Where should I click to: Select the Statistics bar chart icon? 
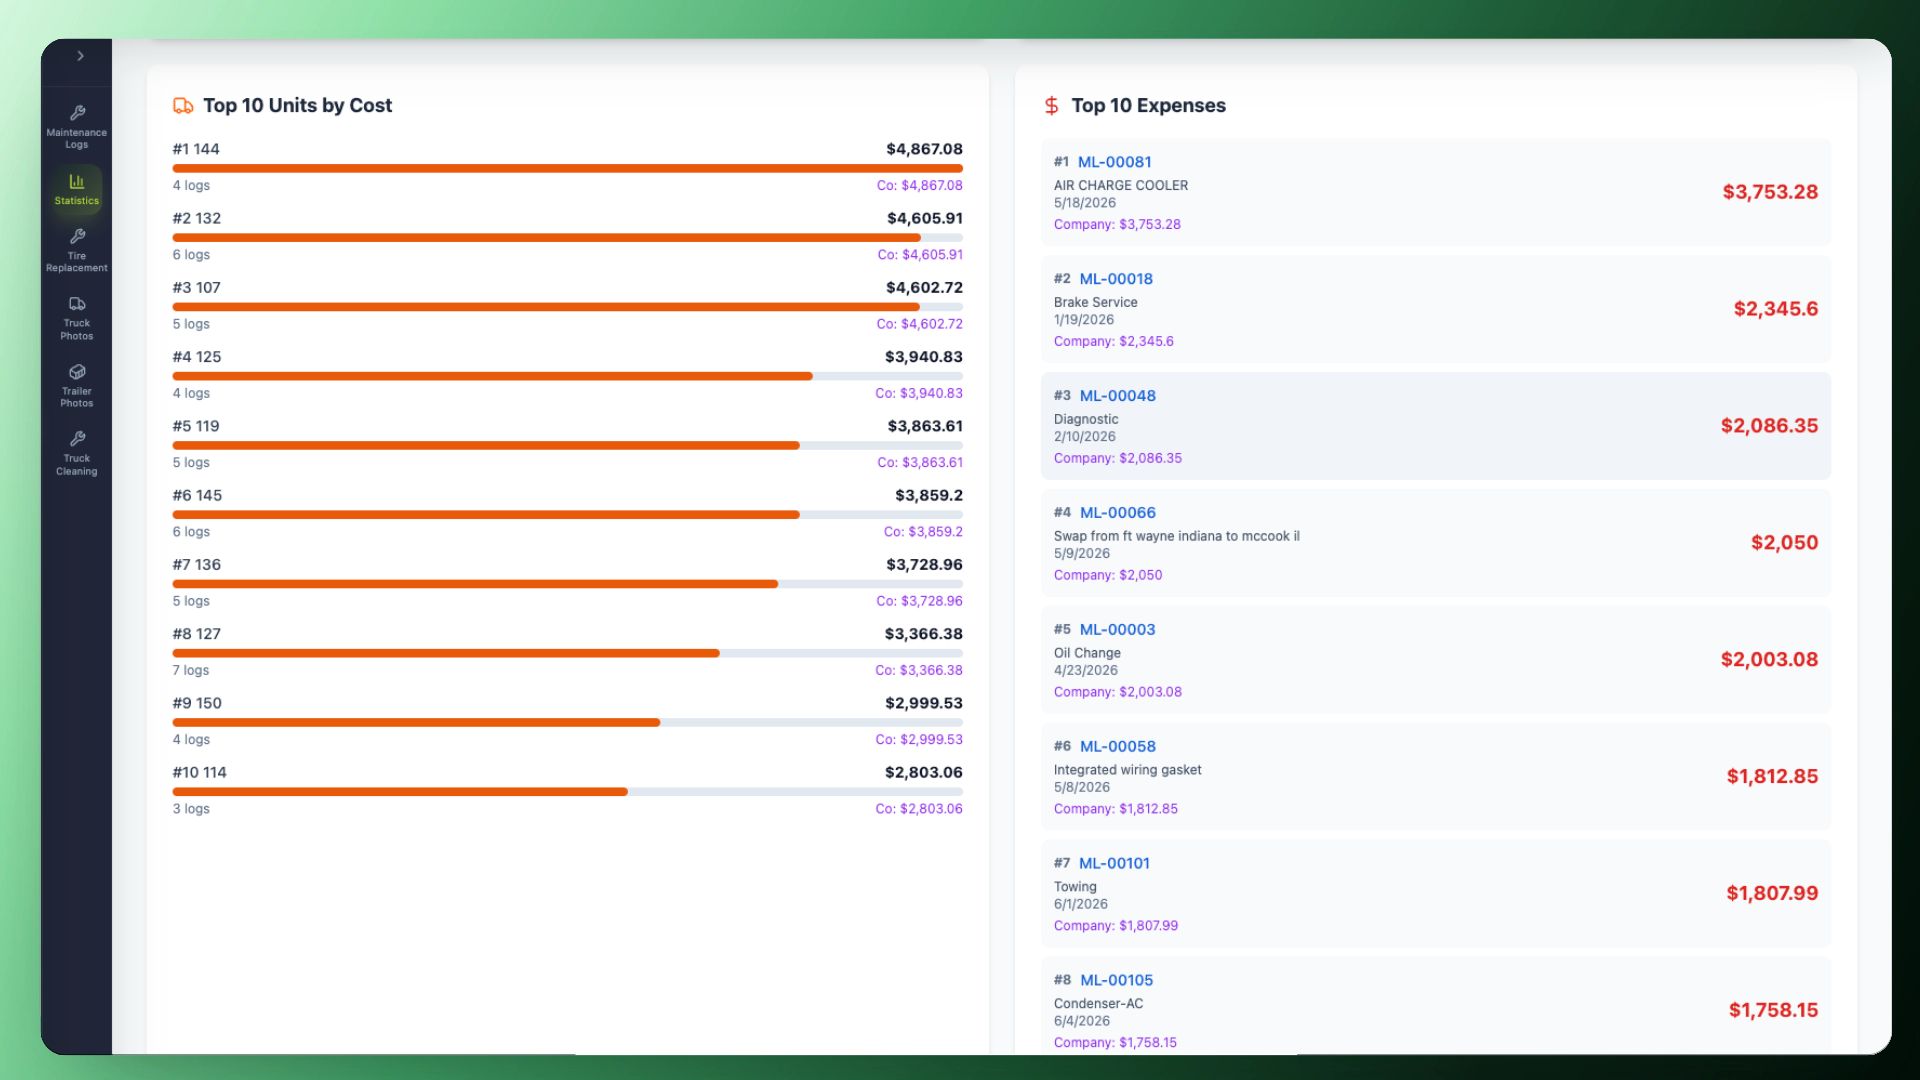77,181
